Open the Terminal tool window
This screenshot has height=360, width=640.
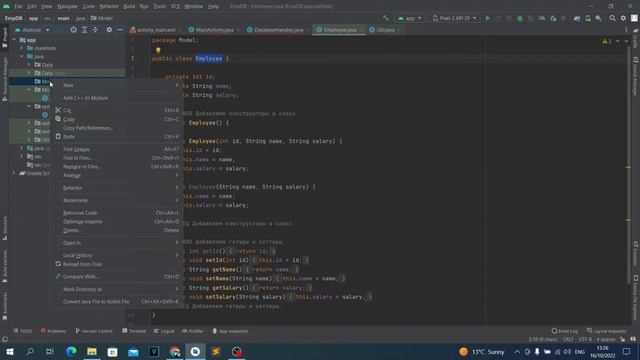[134, 331]
